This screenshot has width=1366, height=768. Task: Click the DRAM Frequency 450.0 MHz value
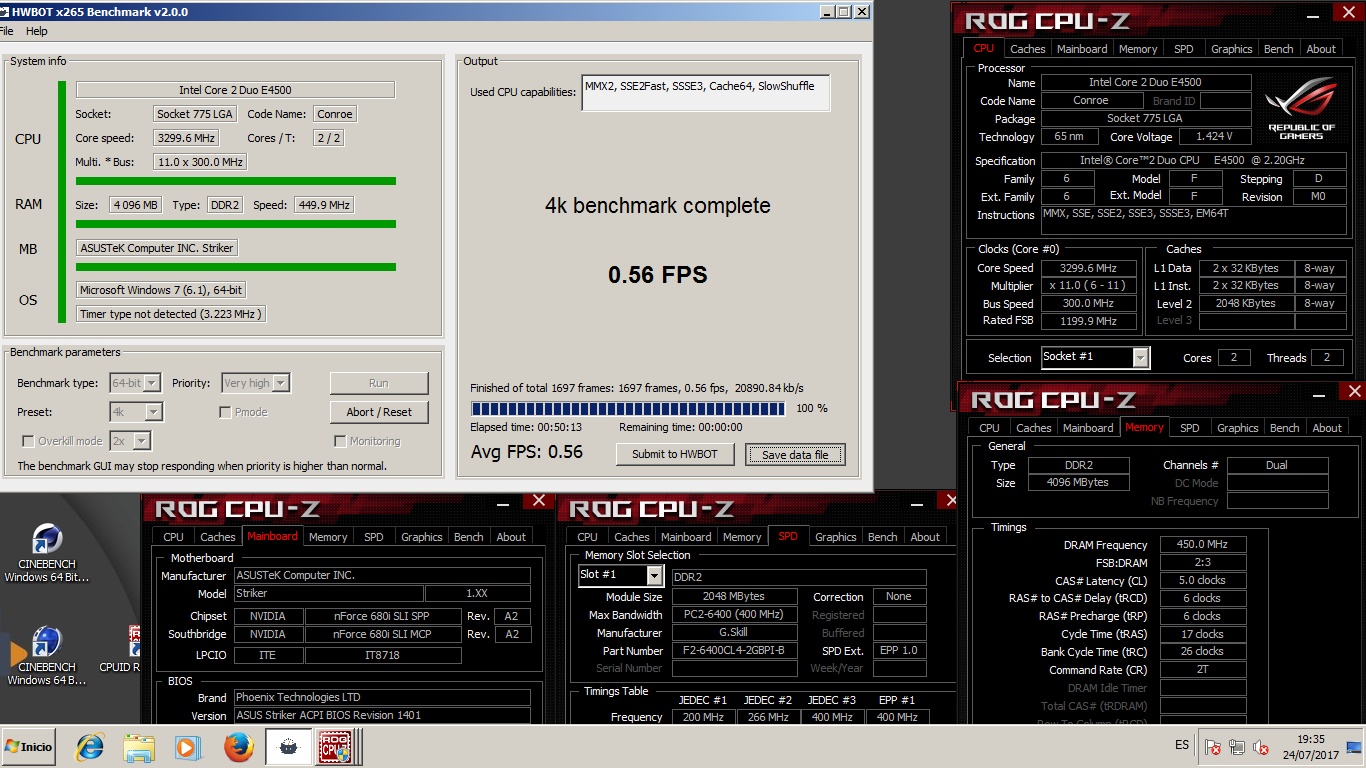point(1203,545)
